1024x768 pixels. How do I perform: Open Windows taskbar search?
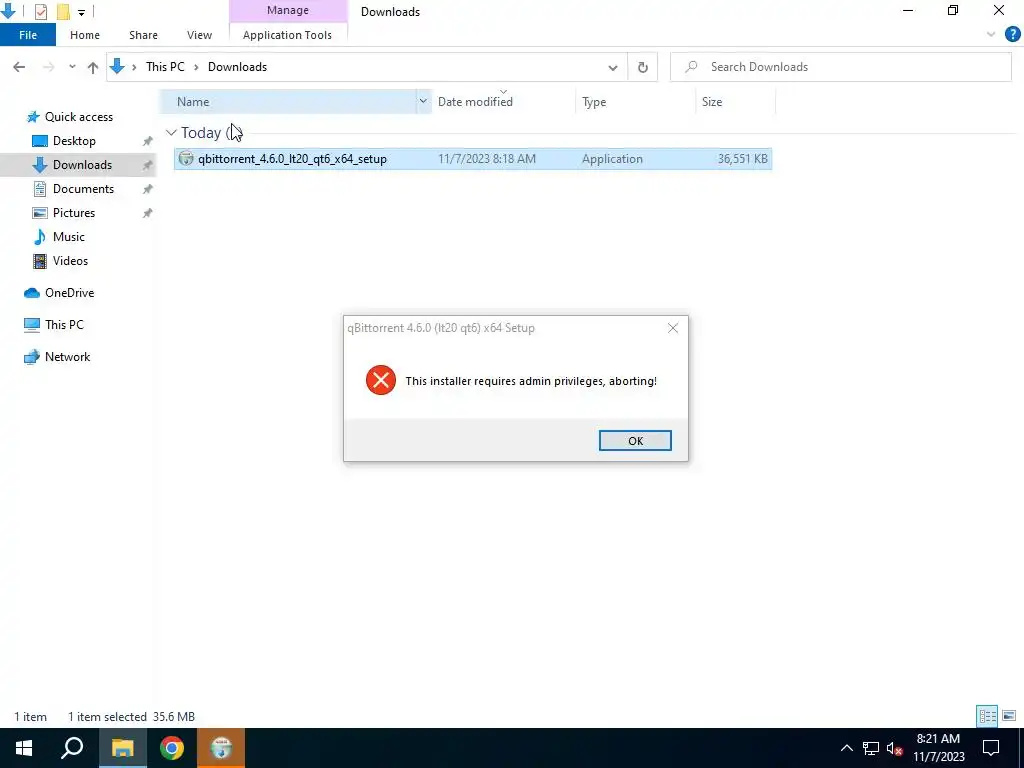pos(72,748)
